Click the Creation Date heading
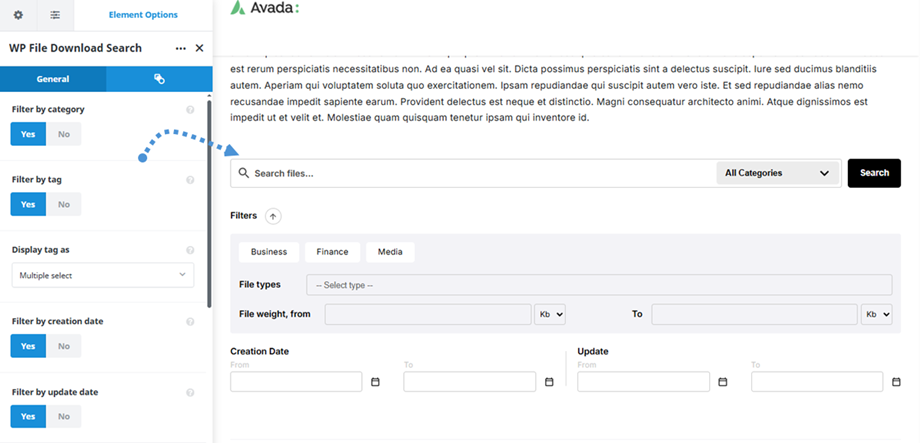The height and width of the screenshot is (443, 920). [259, 351]
